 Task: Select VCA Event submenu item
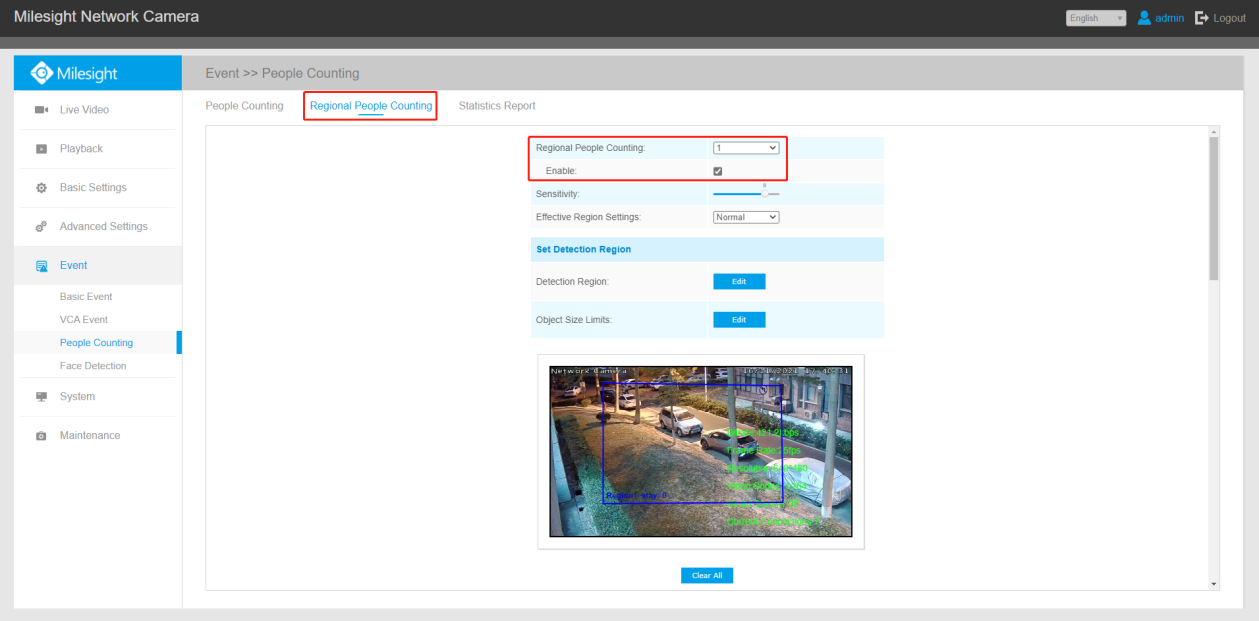pyautogui.click(x=84, y=320)
